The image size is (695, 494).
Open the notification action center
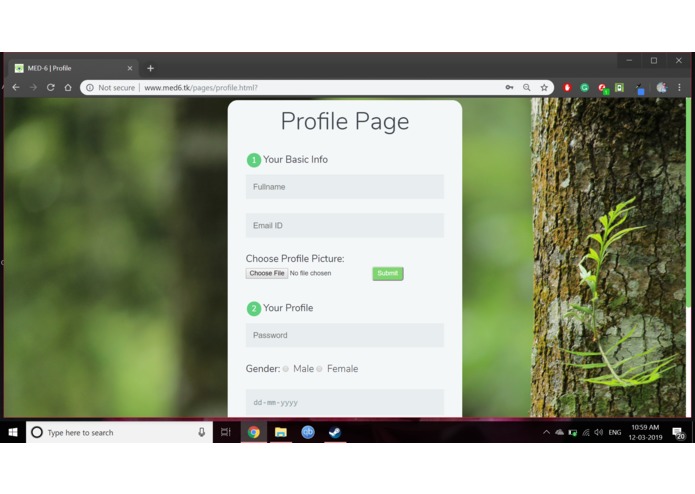678,433
